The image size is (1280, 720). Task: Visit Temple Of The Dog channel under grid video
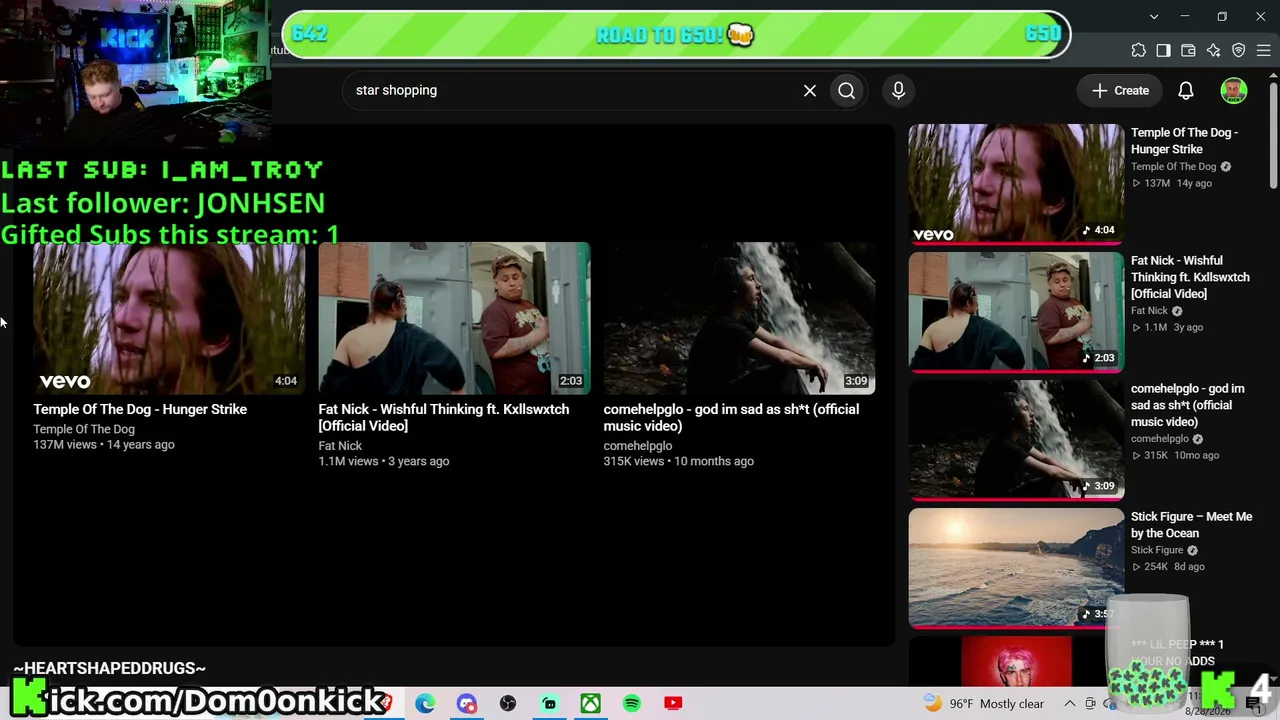[x=84, y=429]
